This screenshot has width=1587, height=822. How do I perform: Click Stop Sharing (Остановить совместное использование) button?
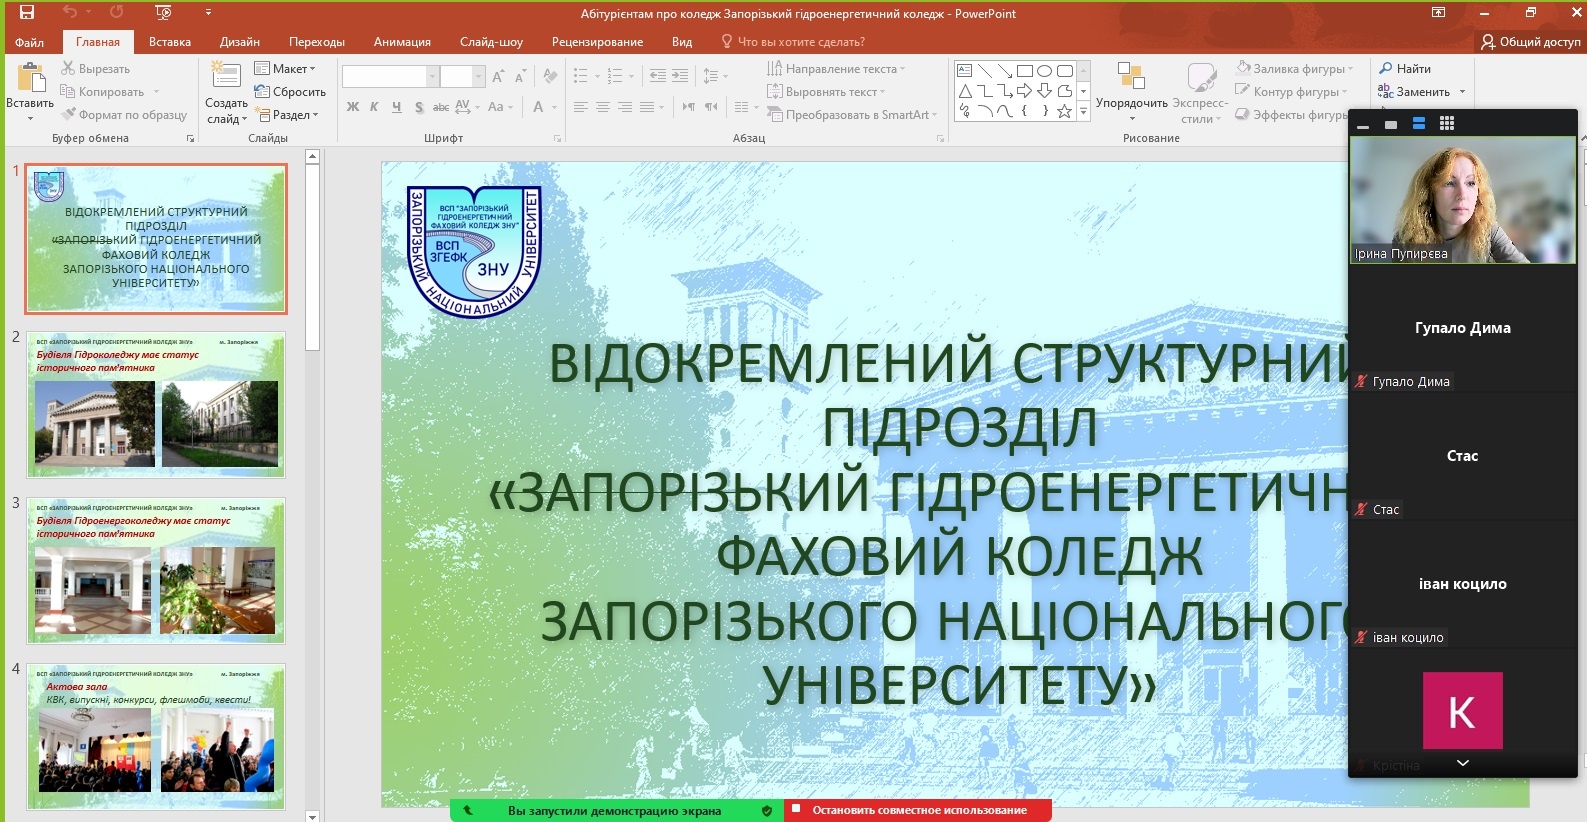(918, 810)
